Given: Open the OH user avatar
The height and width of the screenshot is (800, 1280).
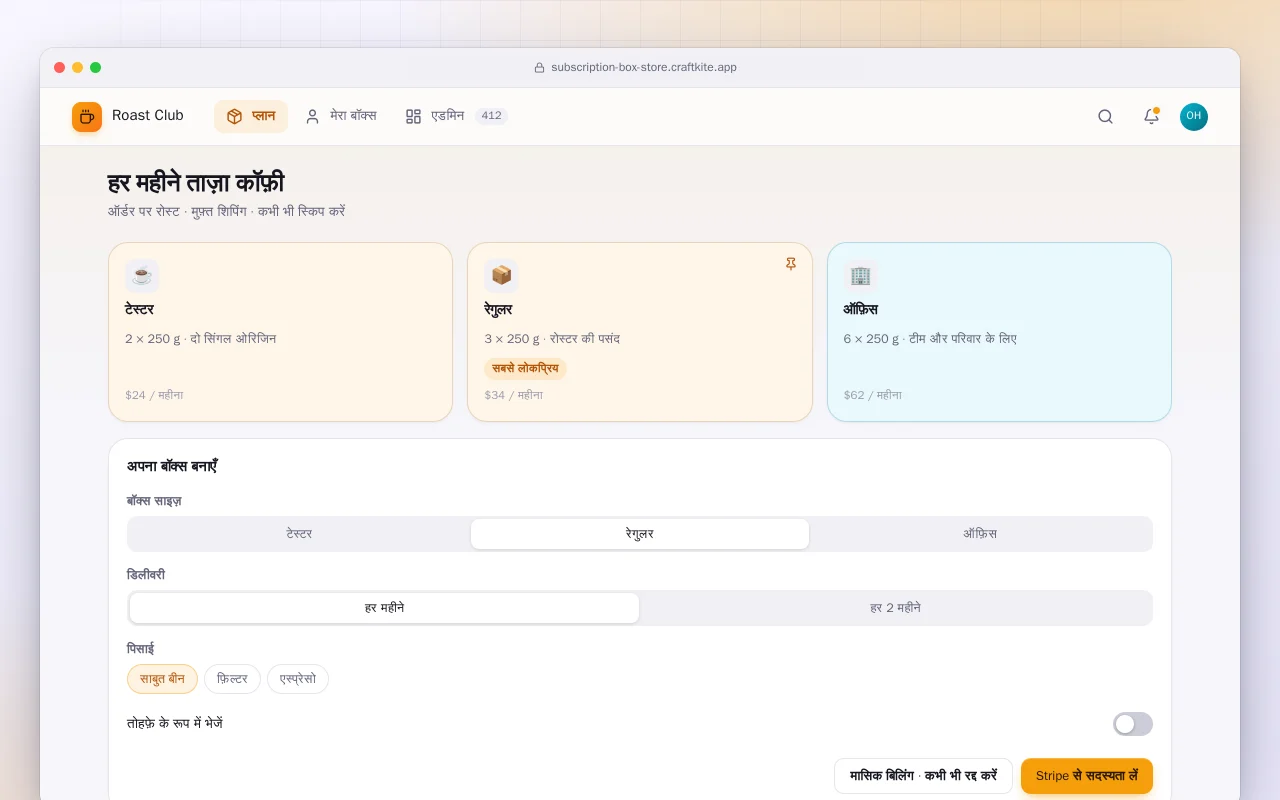Looking at the screenshot, I should (x=1194, y=117).
